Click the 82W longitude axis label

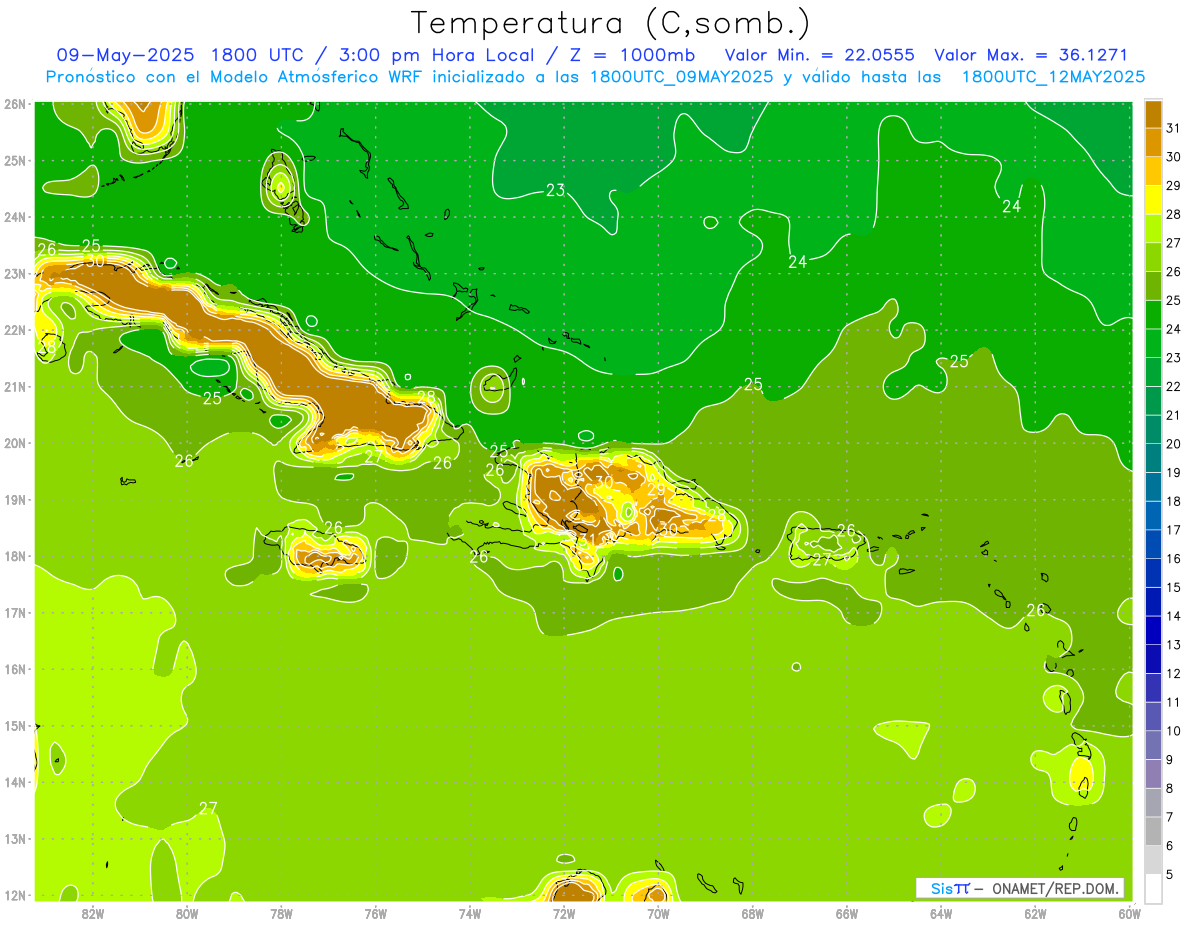[x=93, y=913]
